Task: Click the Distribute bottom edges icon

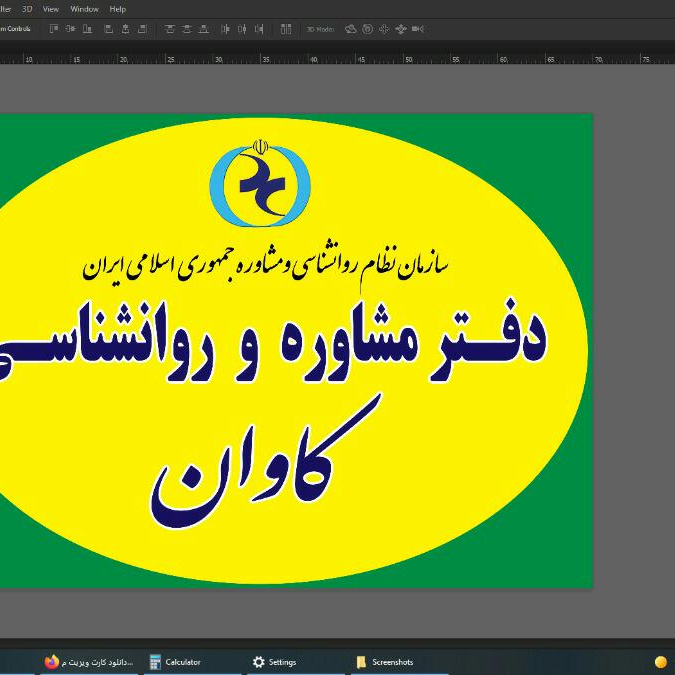Action: point(203,29)
